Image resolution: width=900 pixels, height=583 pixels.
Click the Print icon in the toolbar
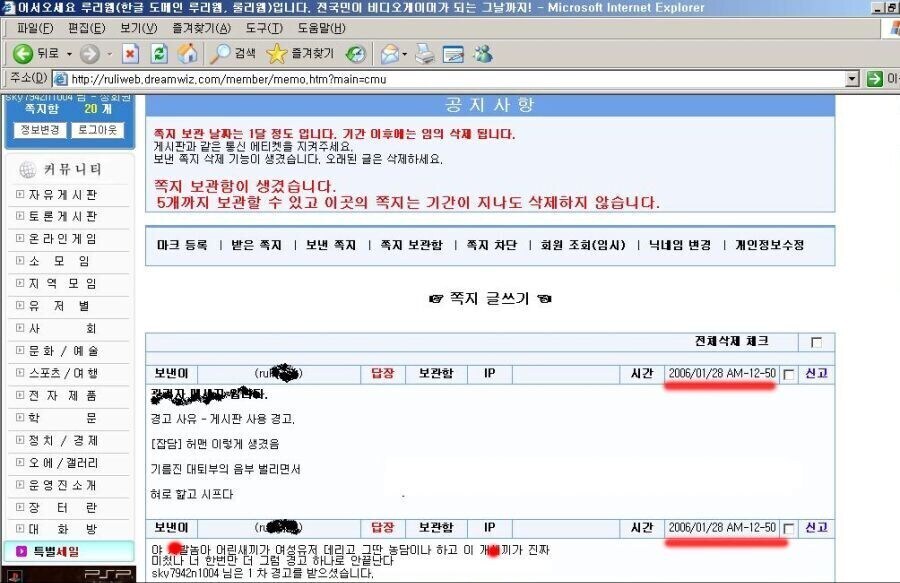pos(423,55)
